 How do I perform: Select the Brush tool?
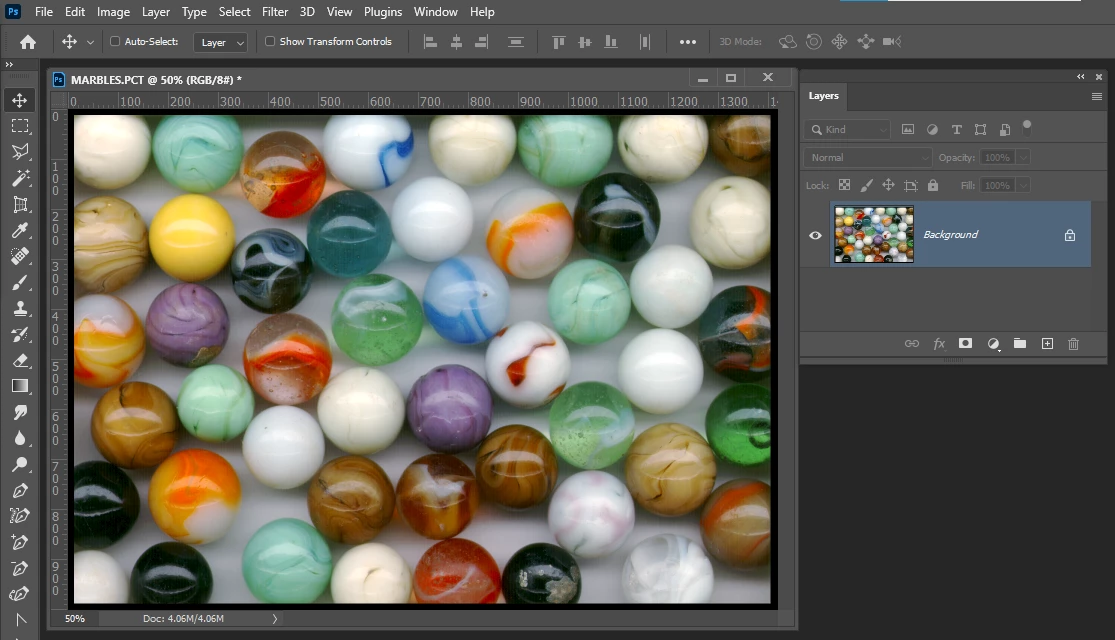[20, 282]
